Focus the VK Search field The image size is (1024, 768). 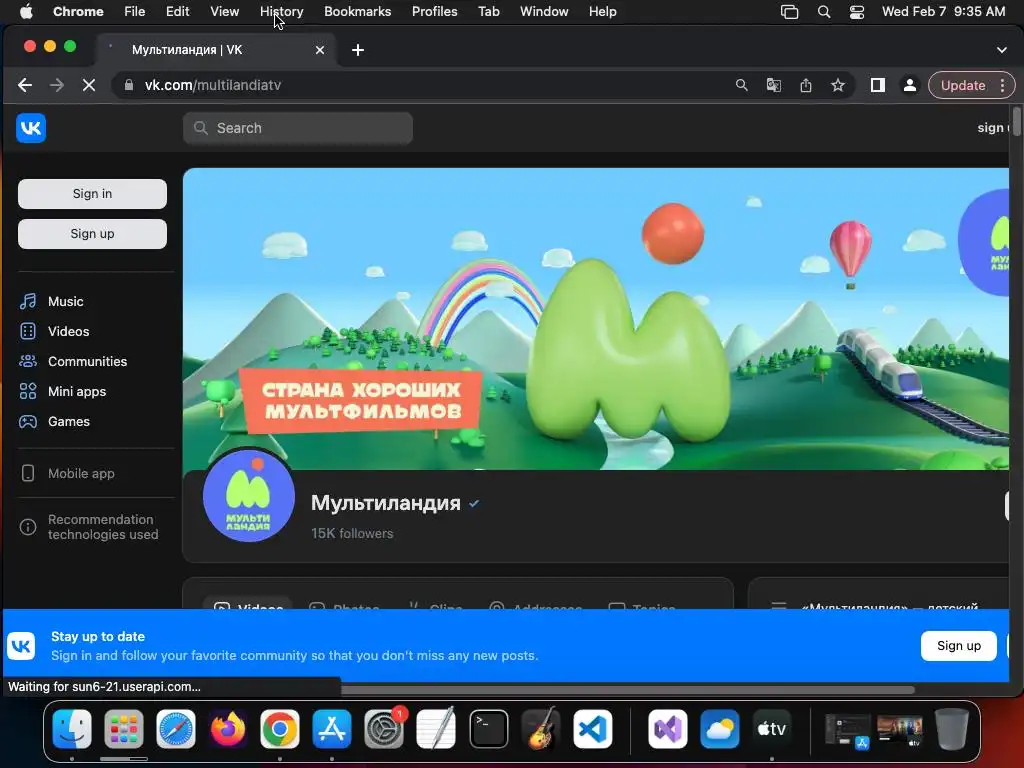coord(298,128)
